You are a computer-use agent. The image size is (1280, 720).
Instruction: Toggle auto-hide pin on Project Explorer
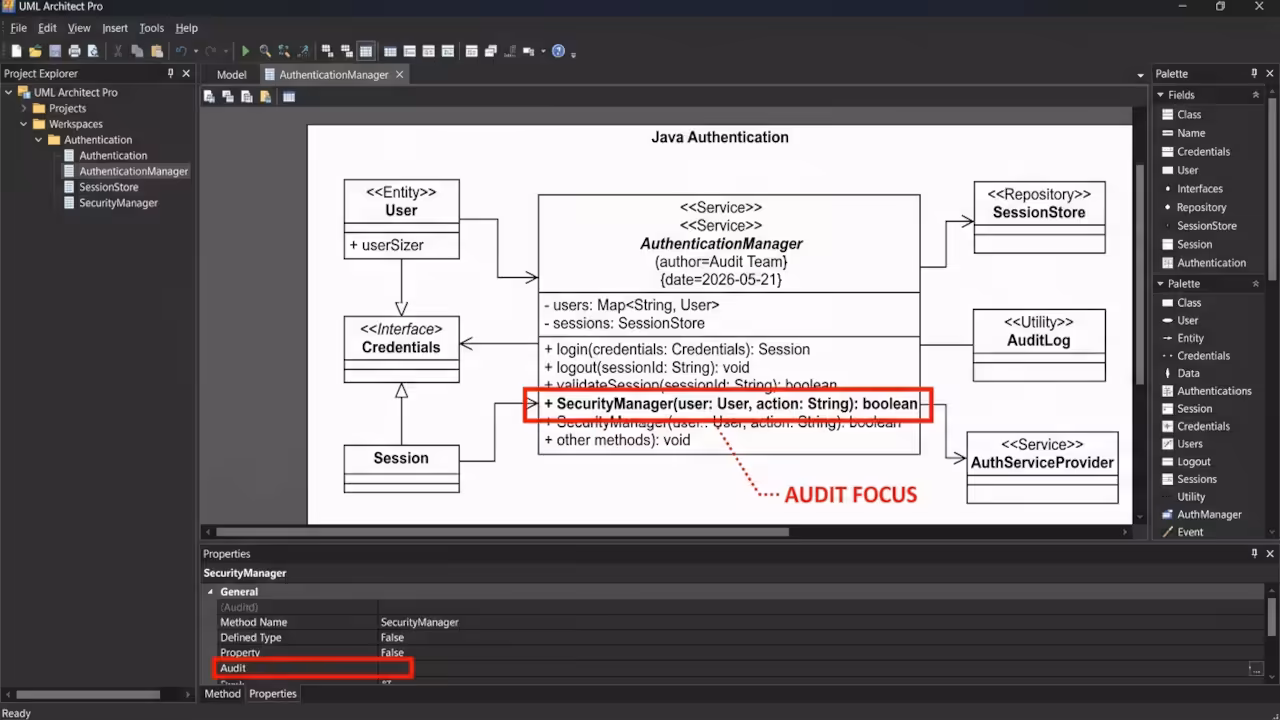171,74
